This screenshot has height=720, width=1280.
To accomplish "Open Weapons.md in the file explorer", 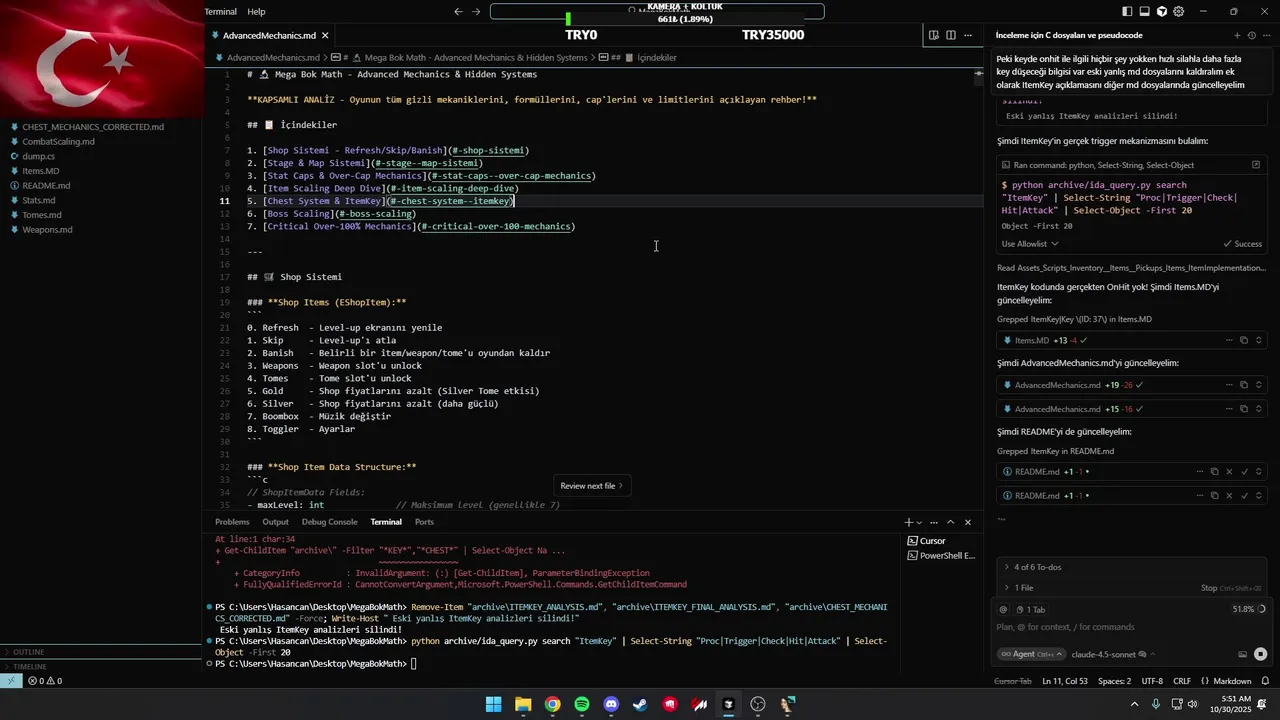I will pos(47,230).
